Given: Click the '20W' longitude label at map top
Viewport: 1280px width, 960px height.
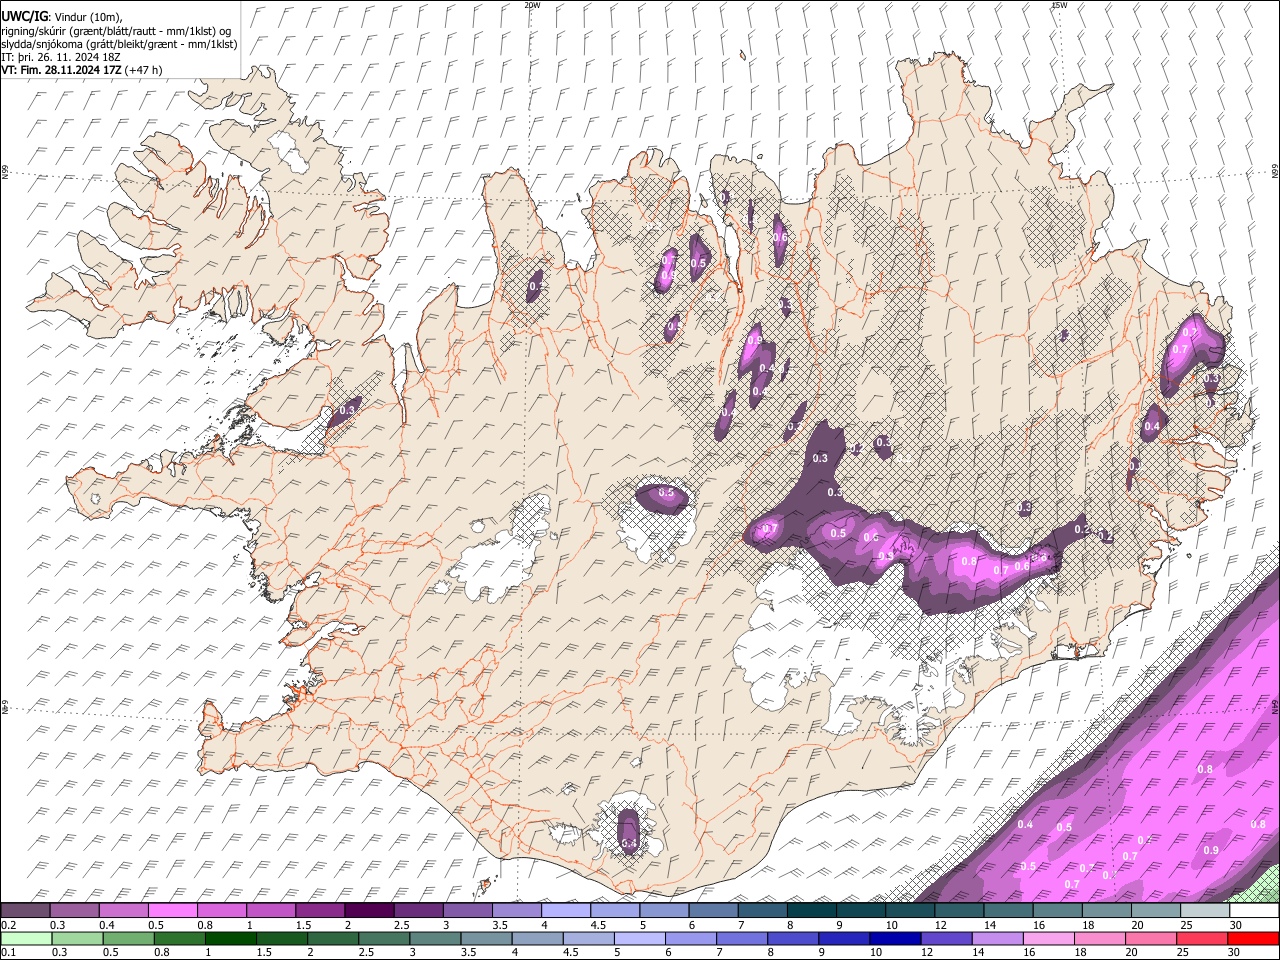Looking at the screenshot, I should tap(532, 5).
